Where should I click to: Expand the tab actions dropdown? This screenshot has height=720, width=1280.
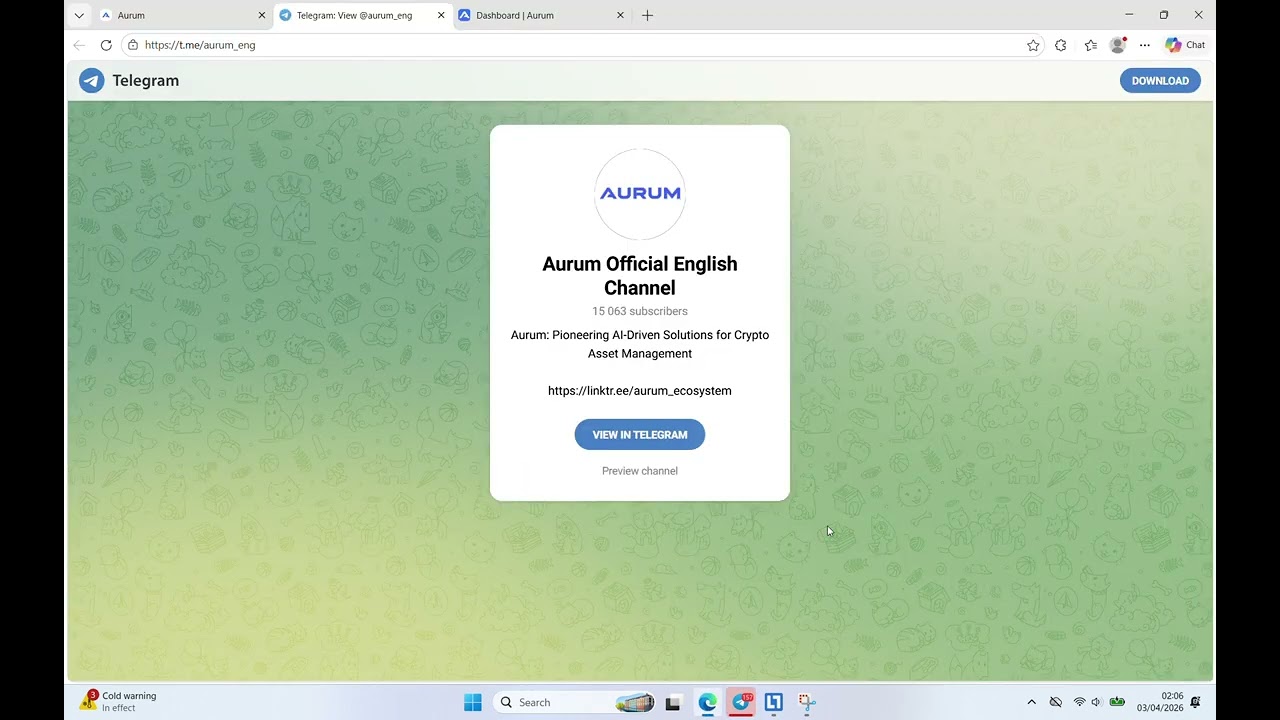click(79, 15)
